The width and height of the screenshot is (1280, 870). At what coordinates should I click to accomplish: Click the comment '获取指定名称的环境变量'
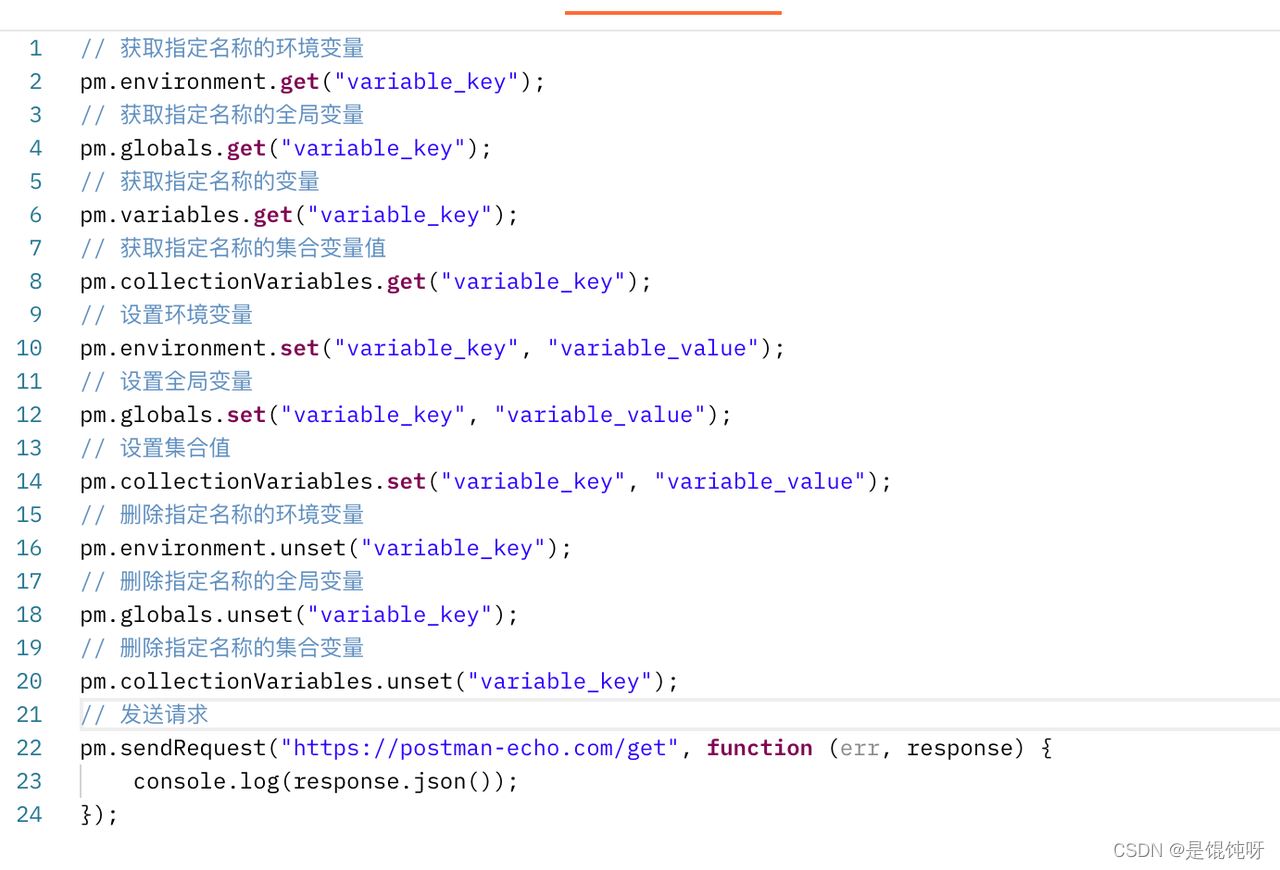(242, 48)
